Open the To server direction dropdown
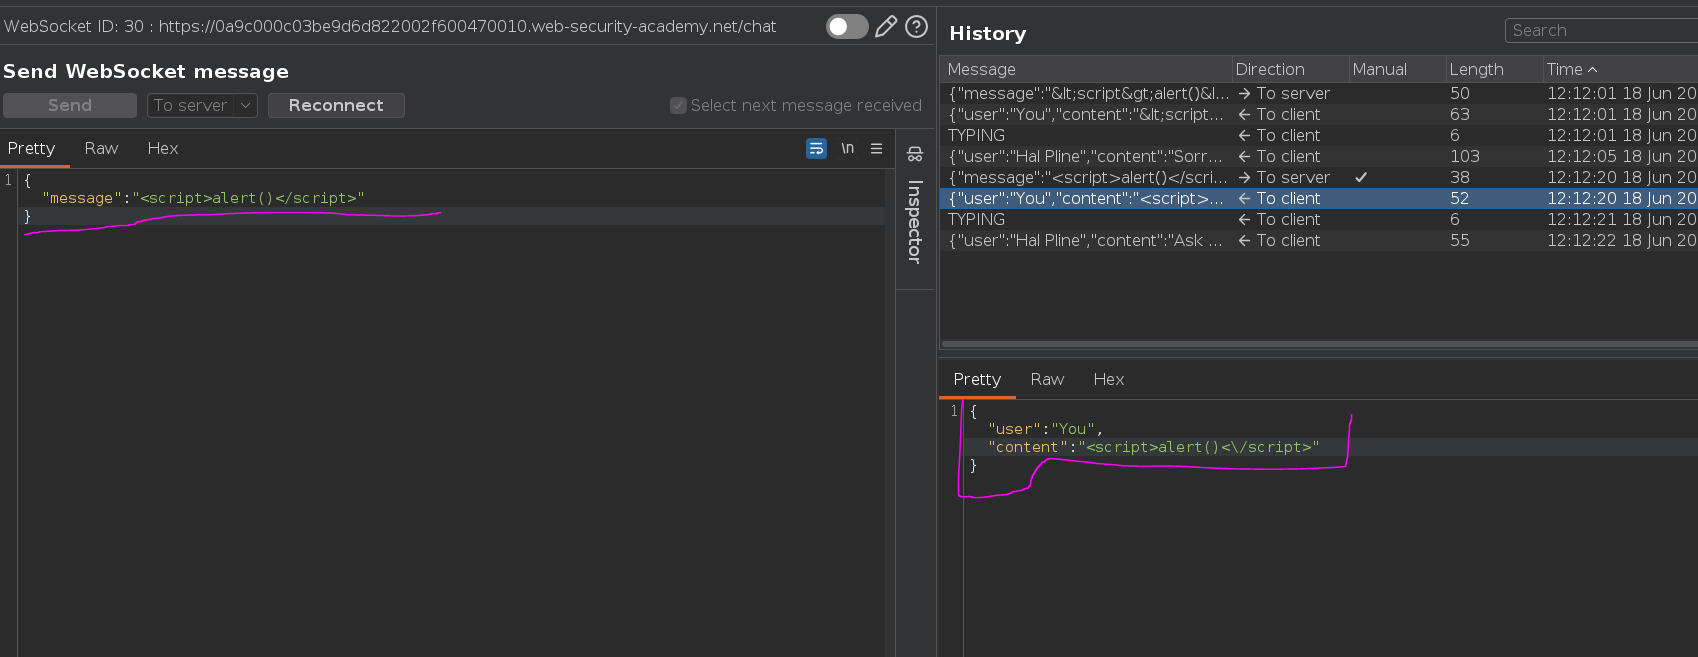Viewport: 1698px width, 657px height. 203,105
